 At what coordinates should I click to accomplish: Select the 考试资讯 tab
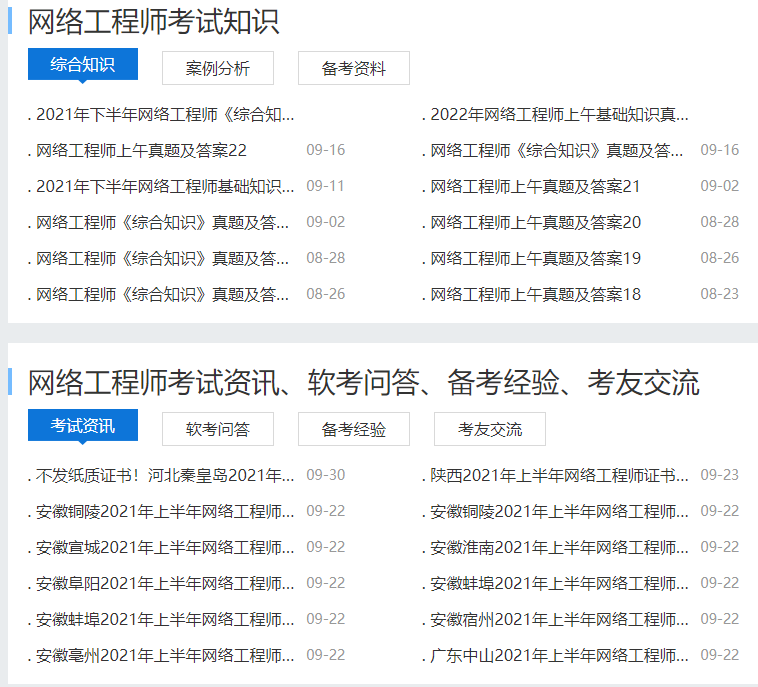coord(83,425)
